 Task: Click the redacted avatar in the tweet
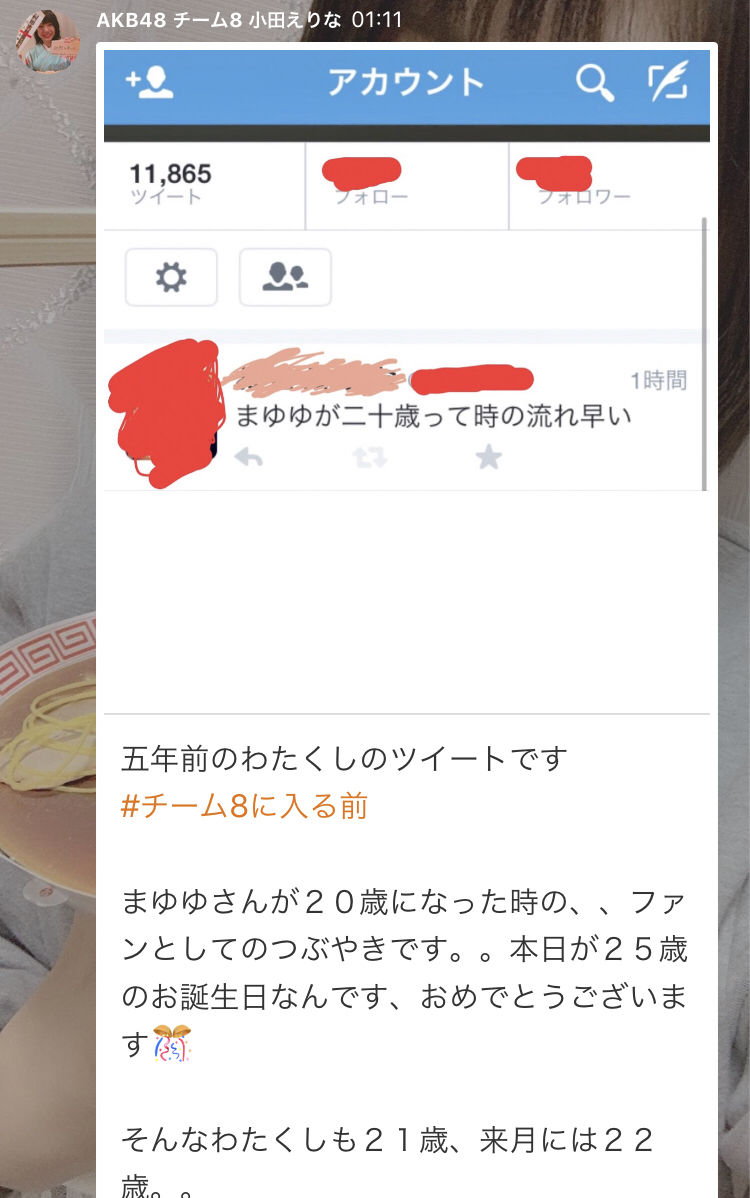pyautogui.click(x=165, y=413)
